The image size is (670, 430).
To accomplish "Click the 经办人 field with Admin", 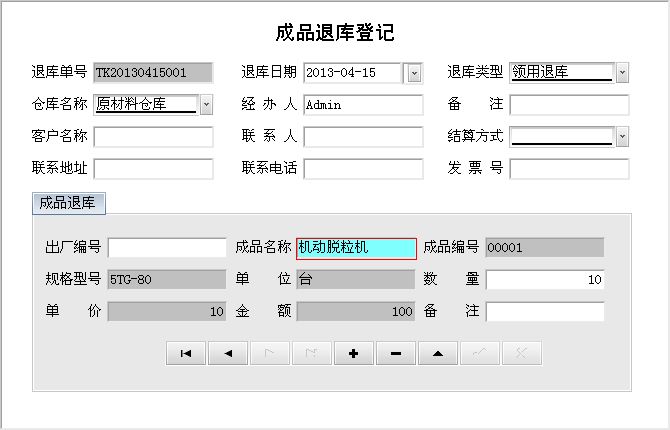I will (363, 105).
